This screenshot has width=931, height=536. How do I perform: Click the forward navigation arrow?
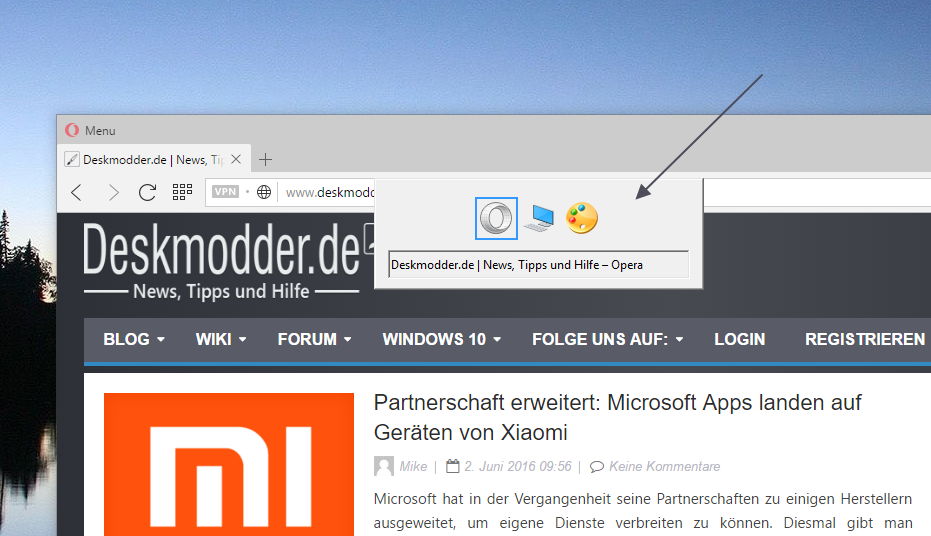pyautogui.click(x=113, y=192)
